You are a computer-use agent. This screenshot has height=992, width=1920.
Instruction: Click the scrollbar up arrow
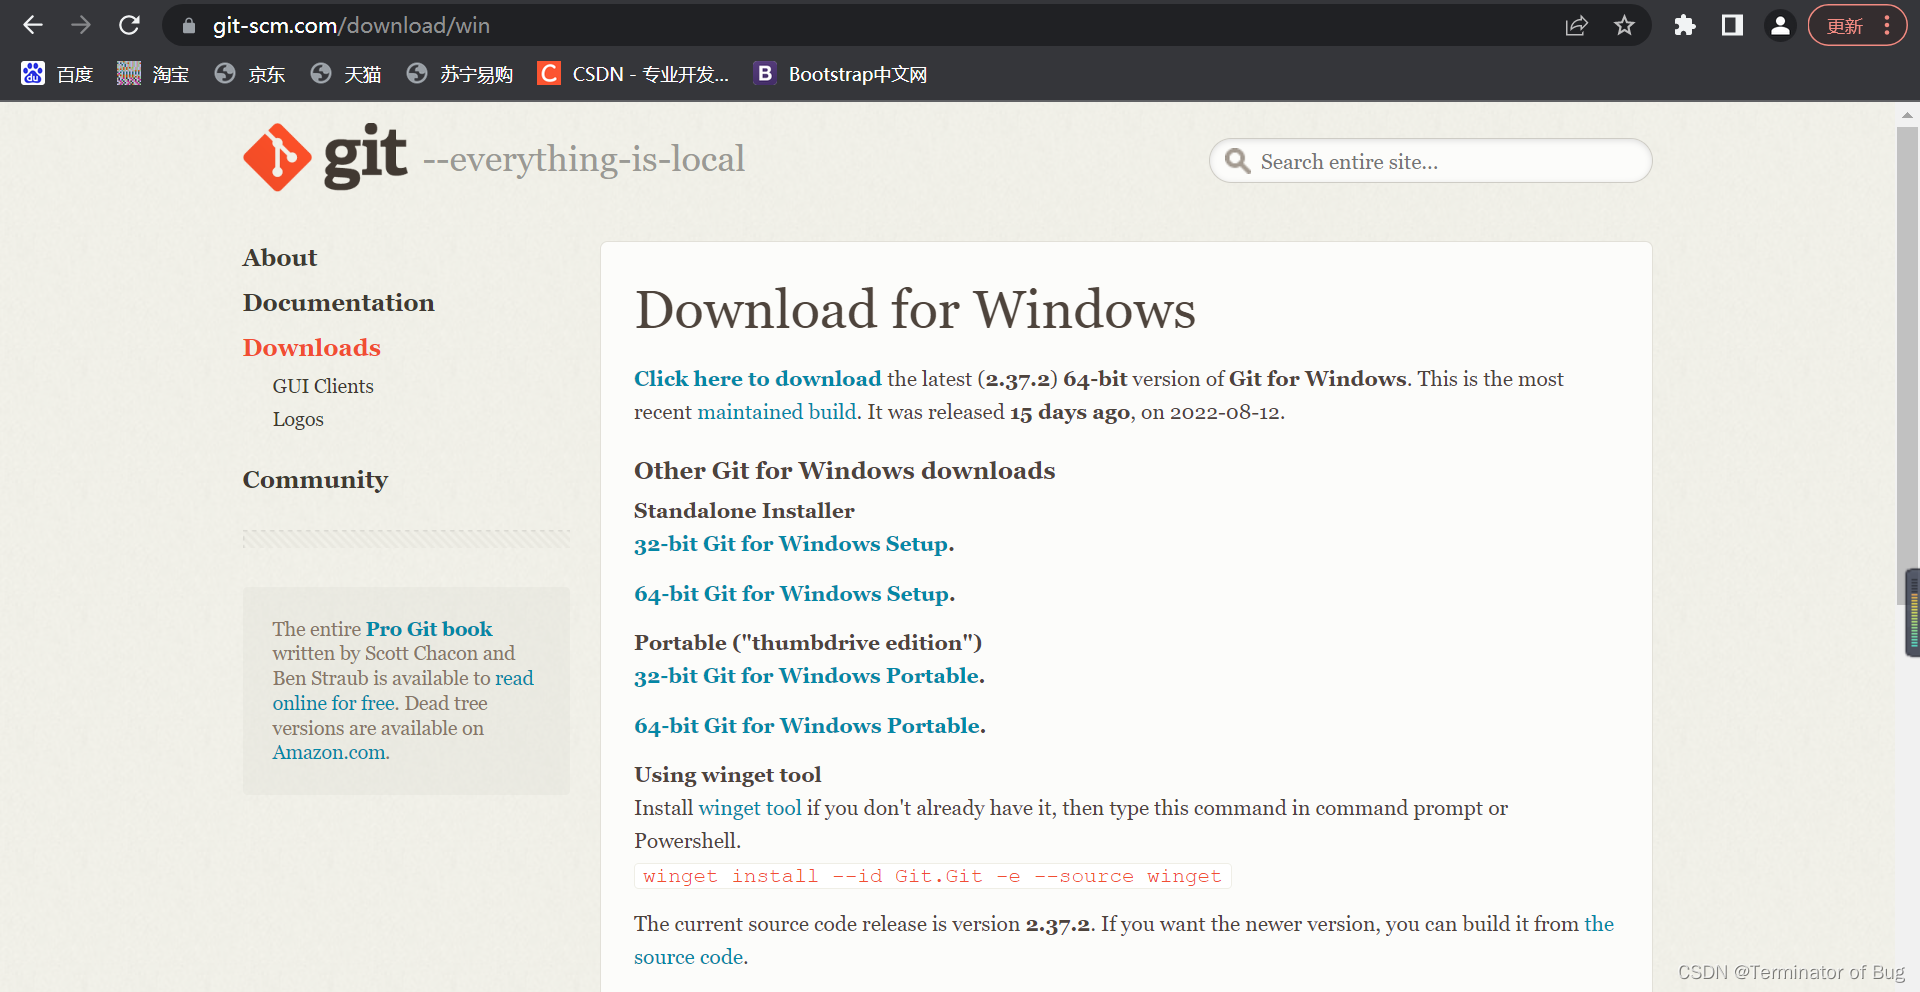point(1907,115)
